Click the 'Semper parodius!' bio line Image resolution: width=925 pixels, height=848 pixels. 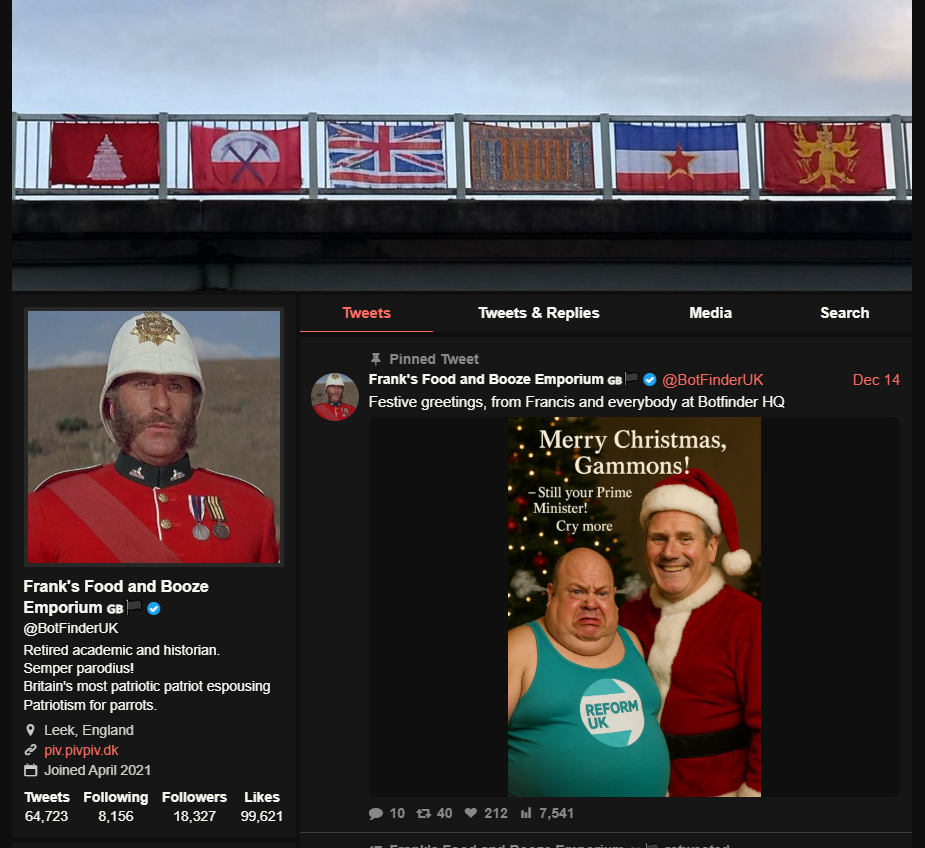tap(78, 669)
